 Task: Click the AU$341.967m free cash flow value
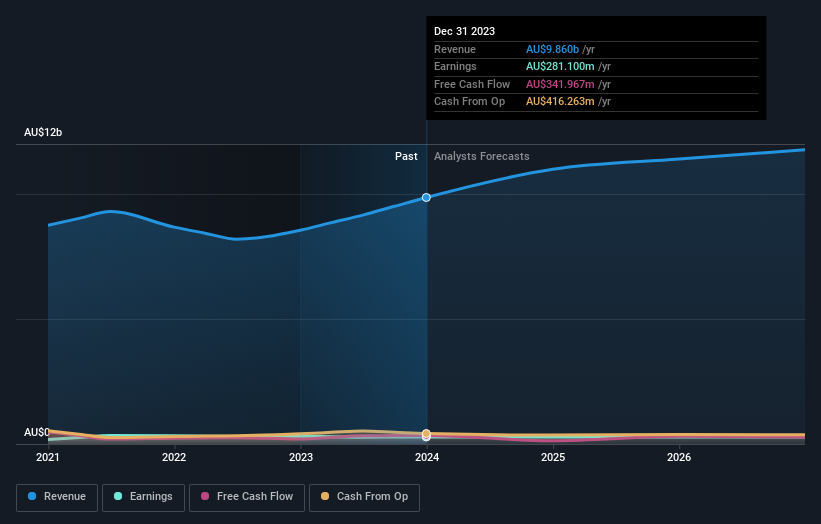pyautogui.click(x=560, y=84)
